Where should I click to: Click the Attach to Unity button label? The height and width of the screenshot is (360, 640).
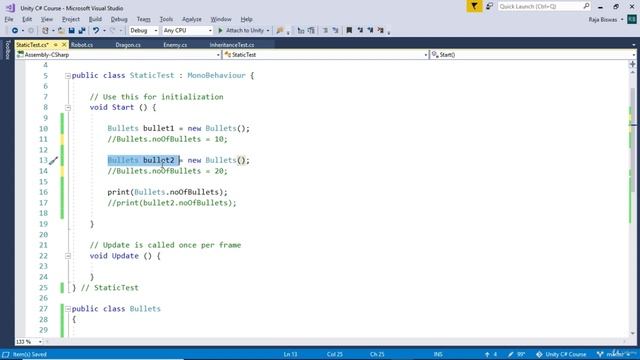(x=245, y=31)
